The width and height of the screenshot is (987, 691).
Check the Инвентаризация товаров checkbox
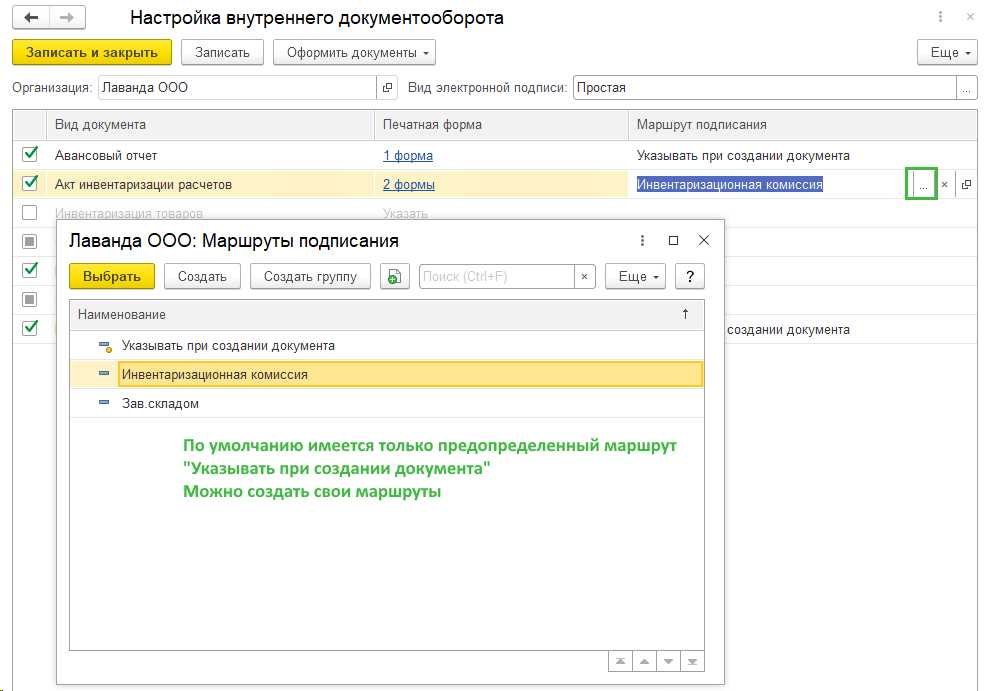(30, 213)
